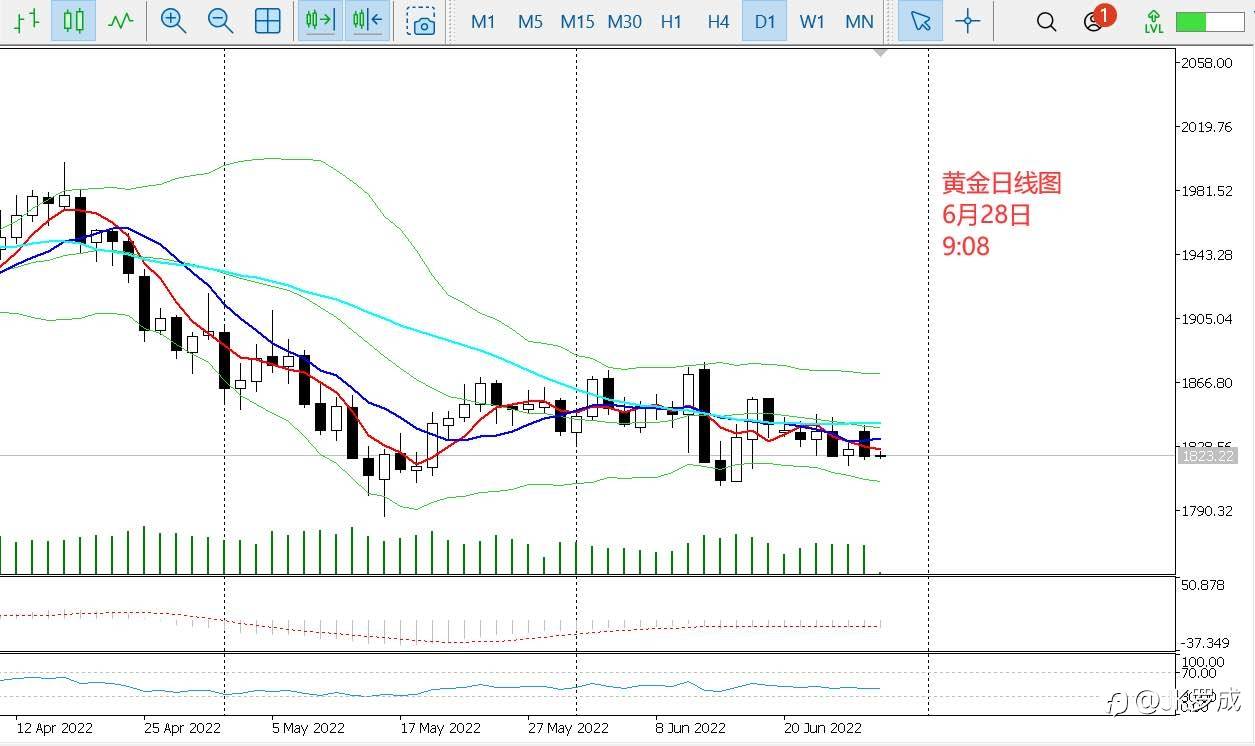Zoom out of the chart
This screenshot has width=1255, height=746.
tap(220, 21)
